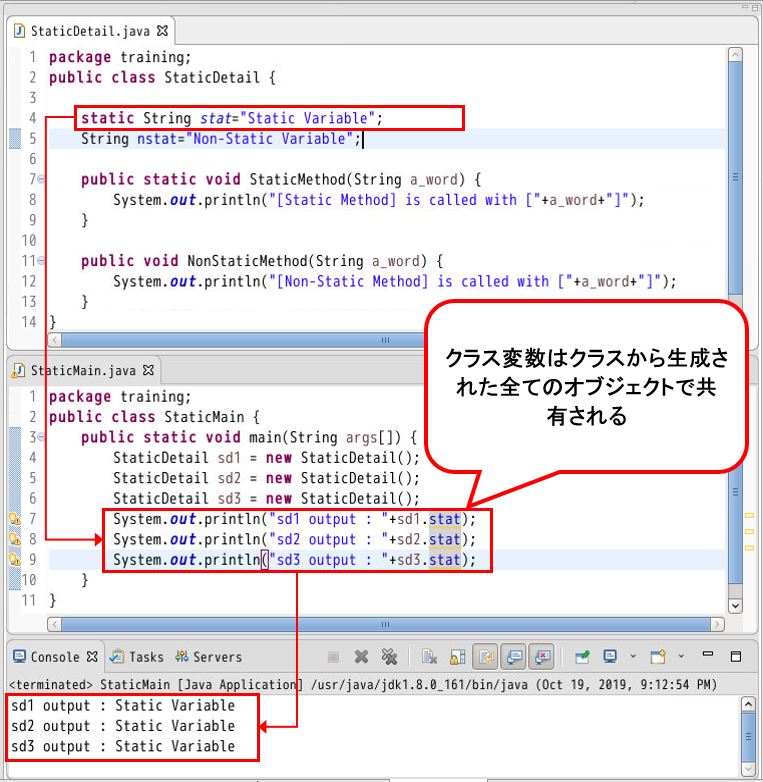763x782 pixels.
Task: Clear the Console output
Action: [429, 657]
